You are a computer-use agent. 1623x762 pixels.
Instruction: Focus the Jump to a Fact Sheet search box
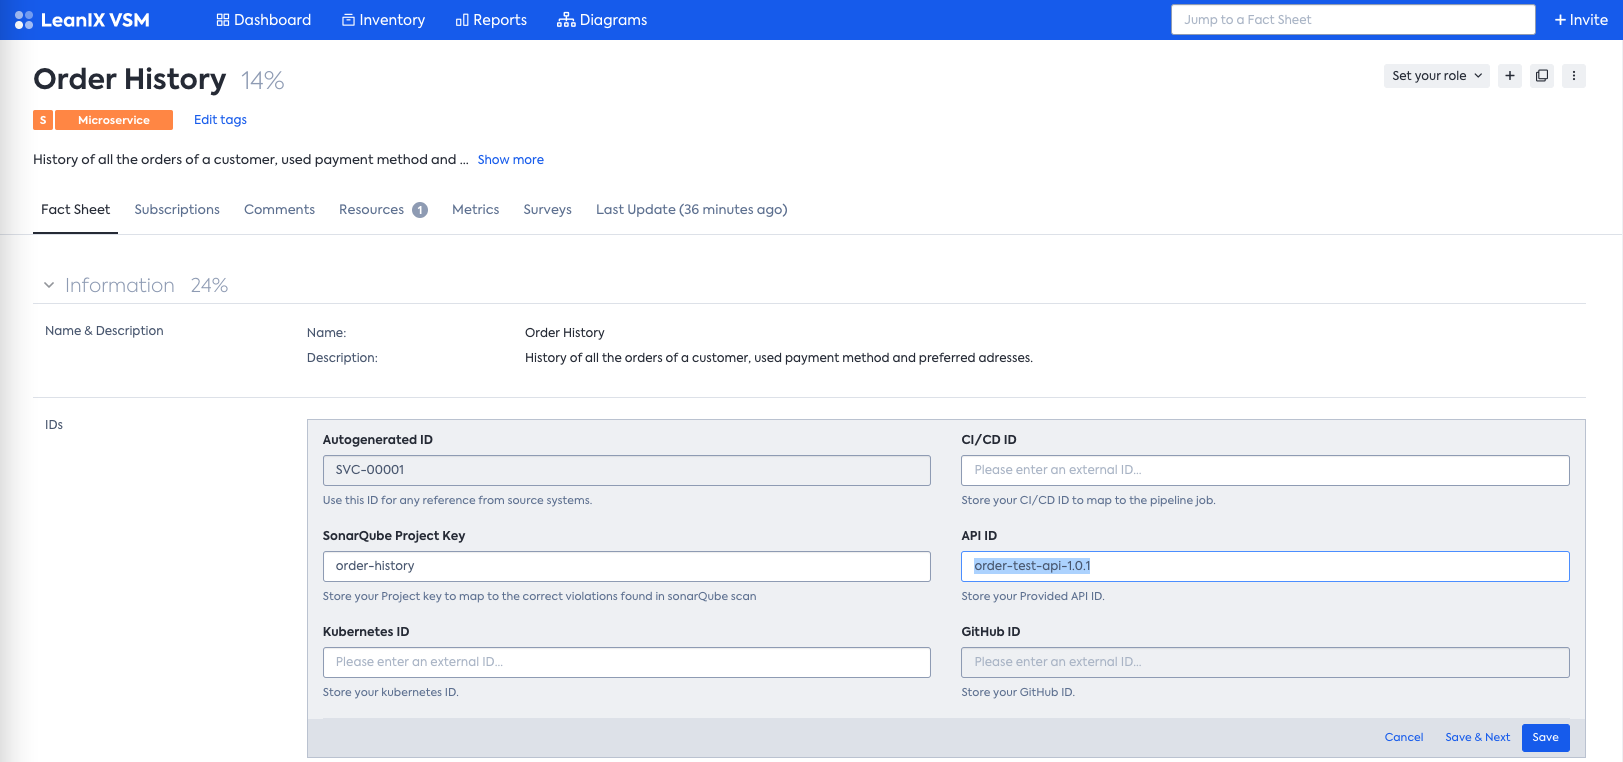click(1353, 20)
